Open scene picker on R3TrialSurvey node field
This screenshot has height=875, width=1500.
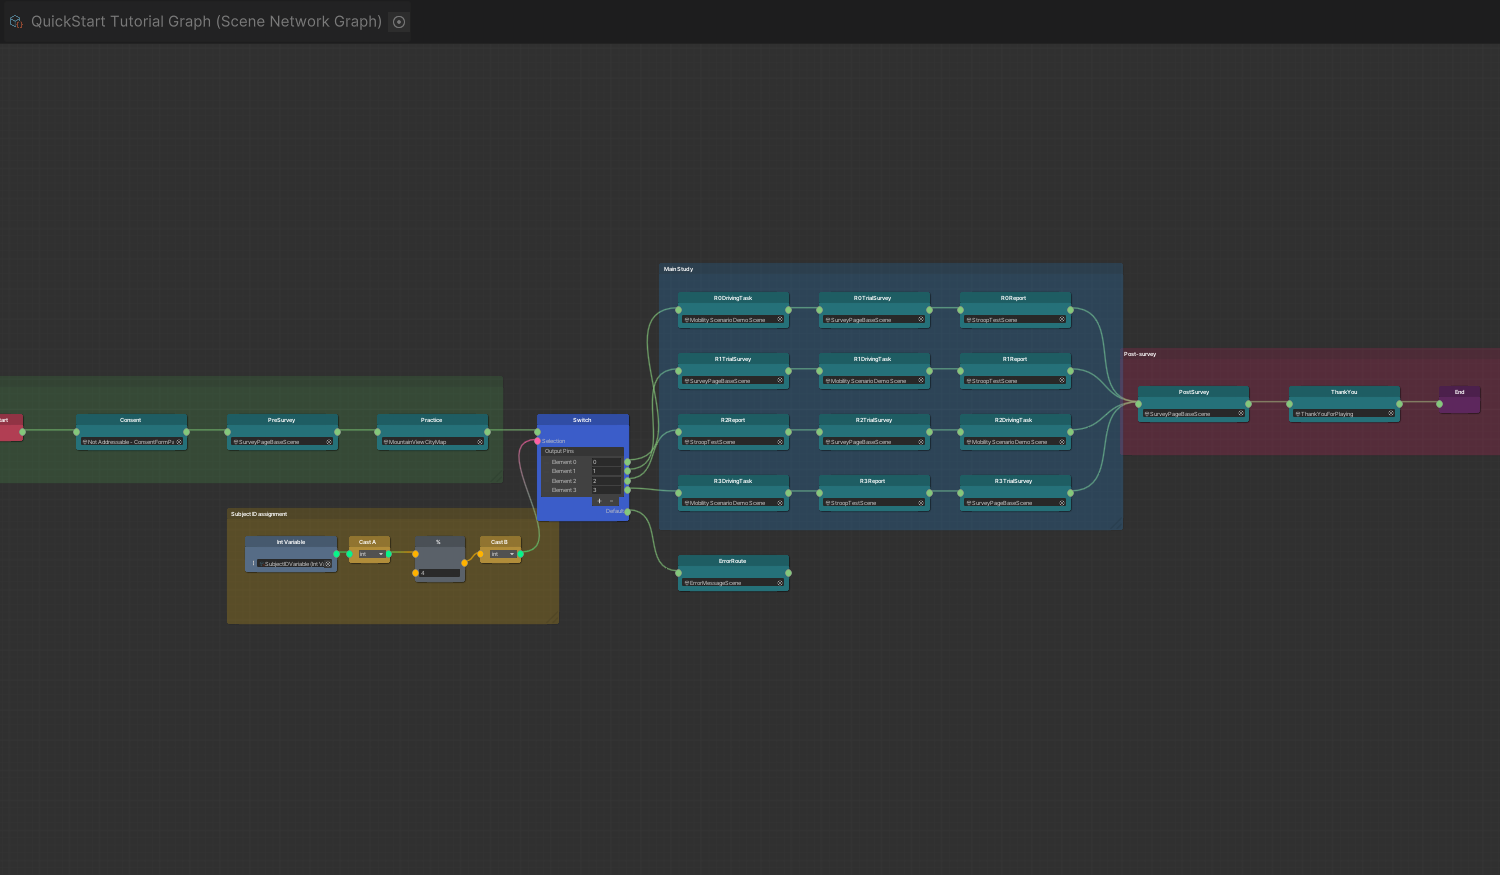(1062, 503)
